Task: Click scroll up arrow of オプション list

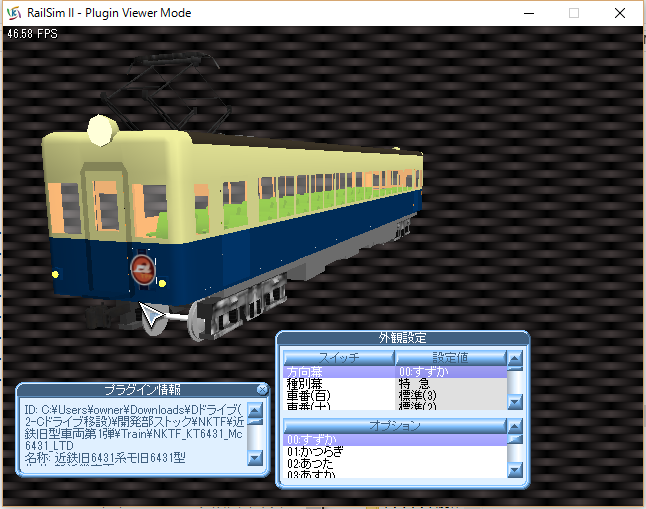Action: 515,426
